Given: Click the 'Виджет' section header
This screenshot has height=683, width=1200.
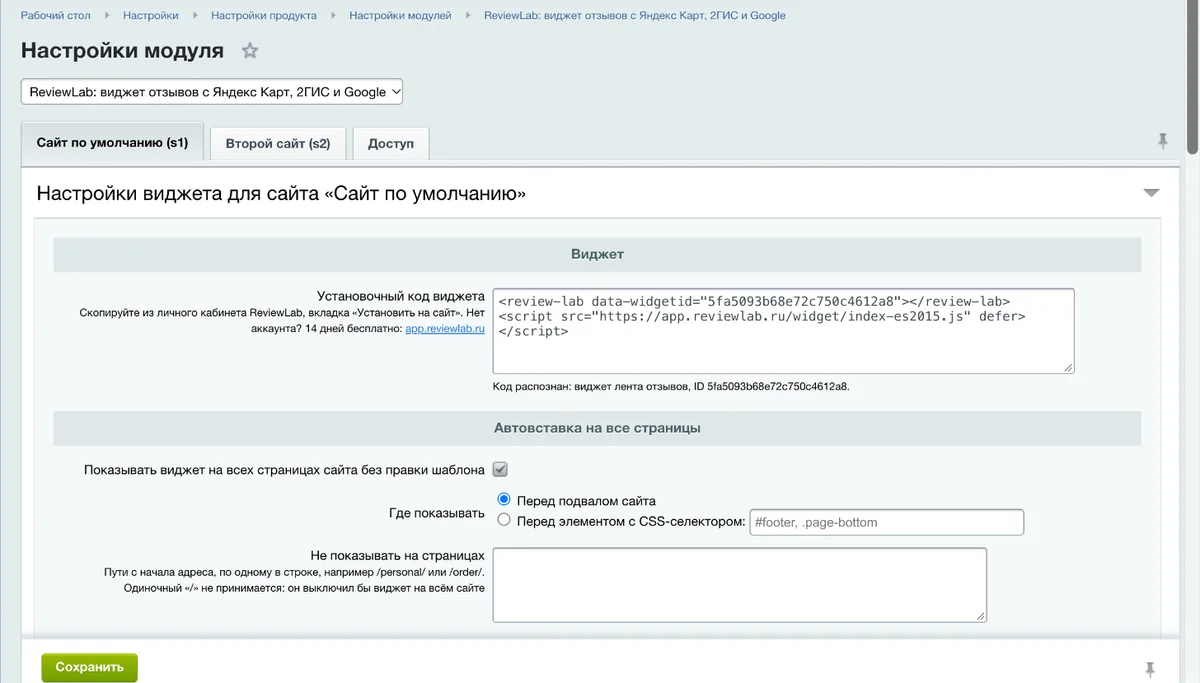Looking at the screenshot, I should pyautogui.click(x=597, y=254).
